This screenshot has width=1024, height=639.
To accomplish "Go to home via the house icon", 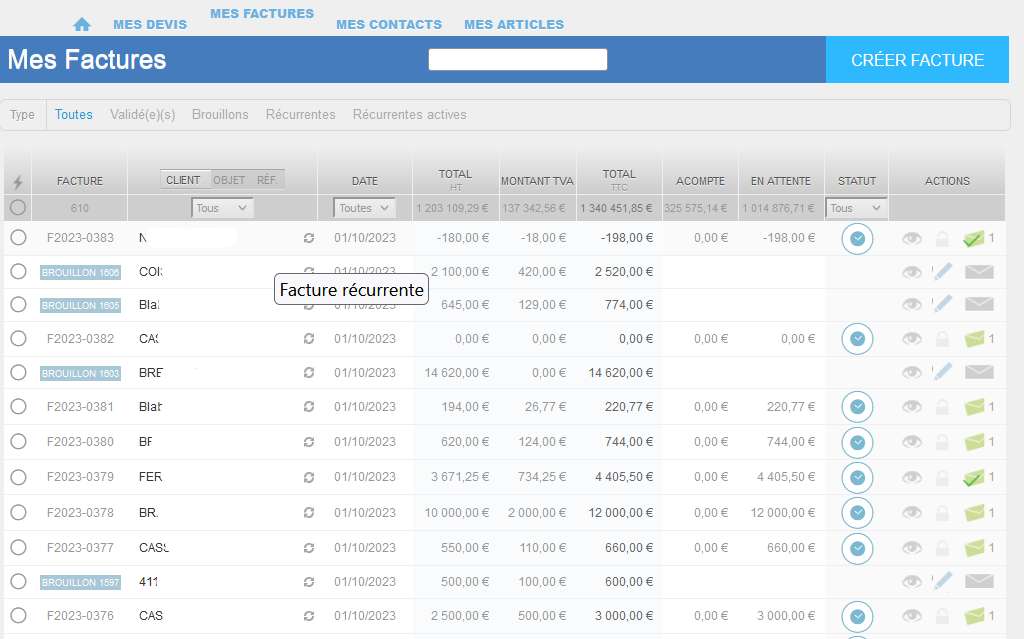I will pos(82,25).
